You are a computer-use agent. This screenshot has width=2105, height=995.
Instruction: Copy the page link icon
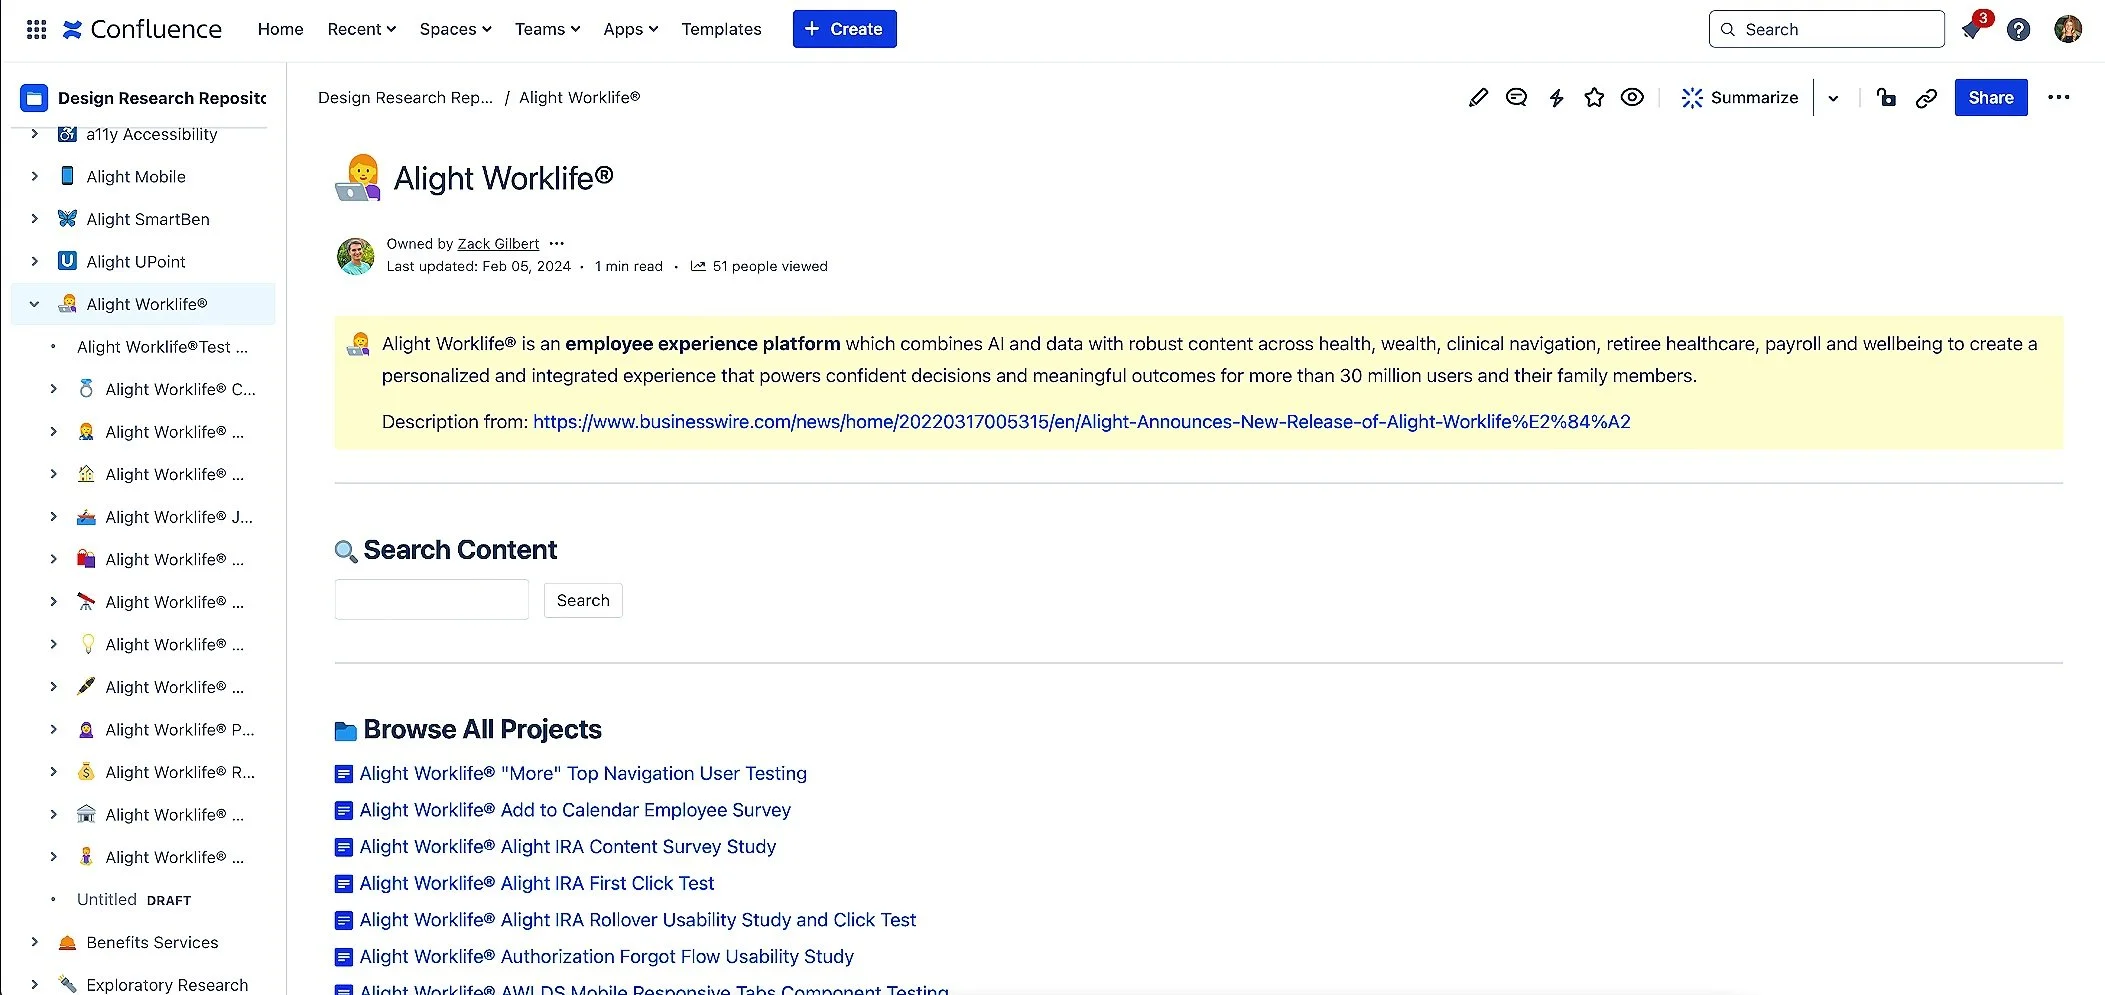1926,97
